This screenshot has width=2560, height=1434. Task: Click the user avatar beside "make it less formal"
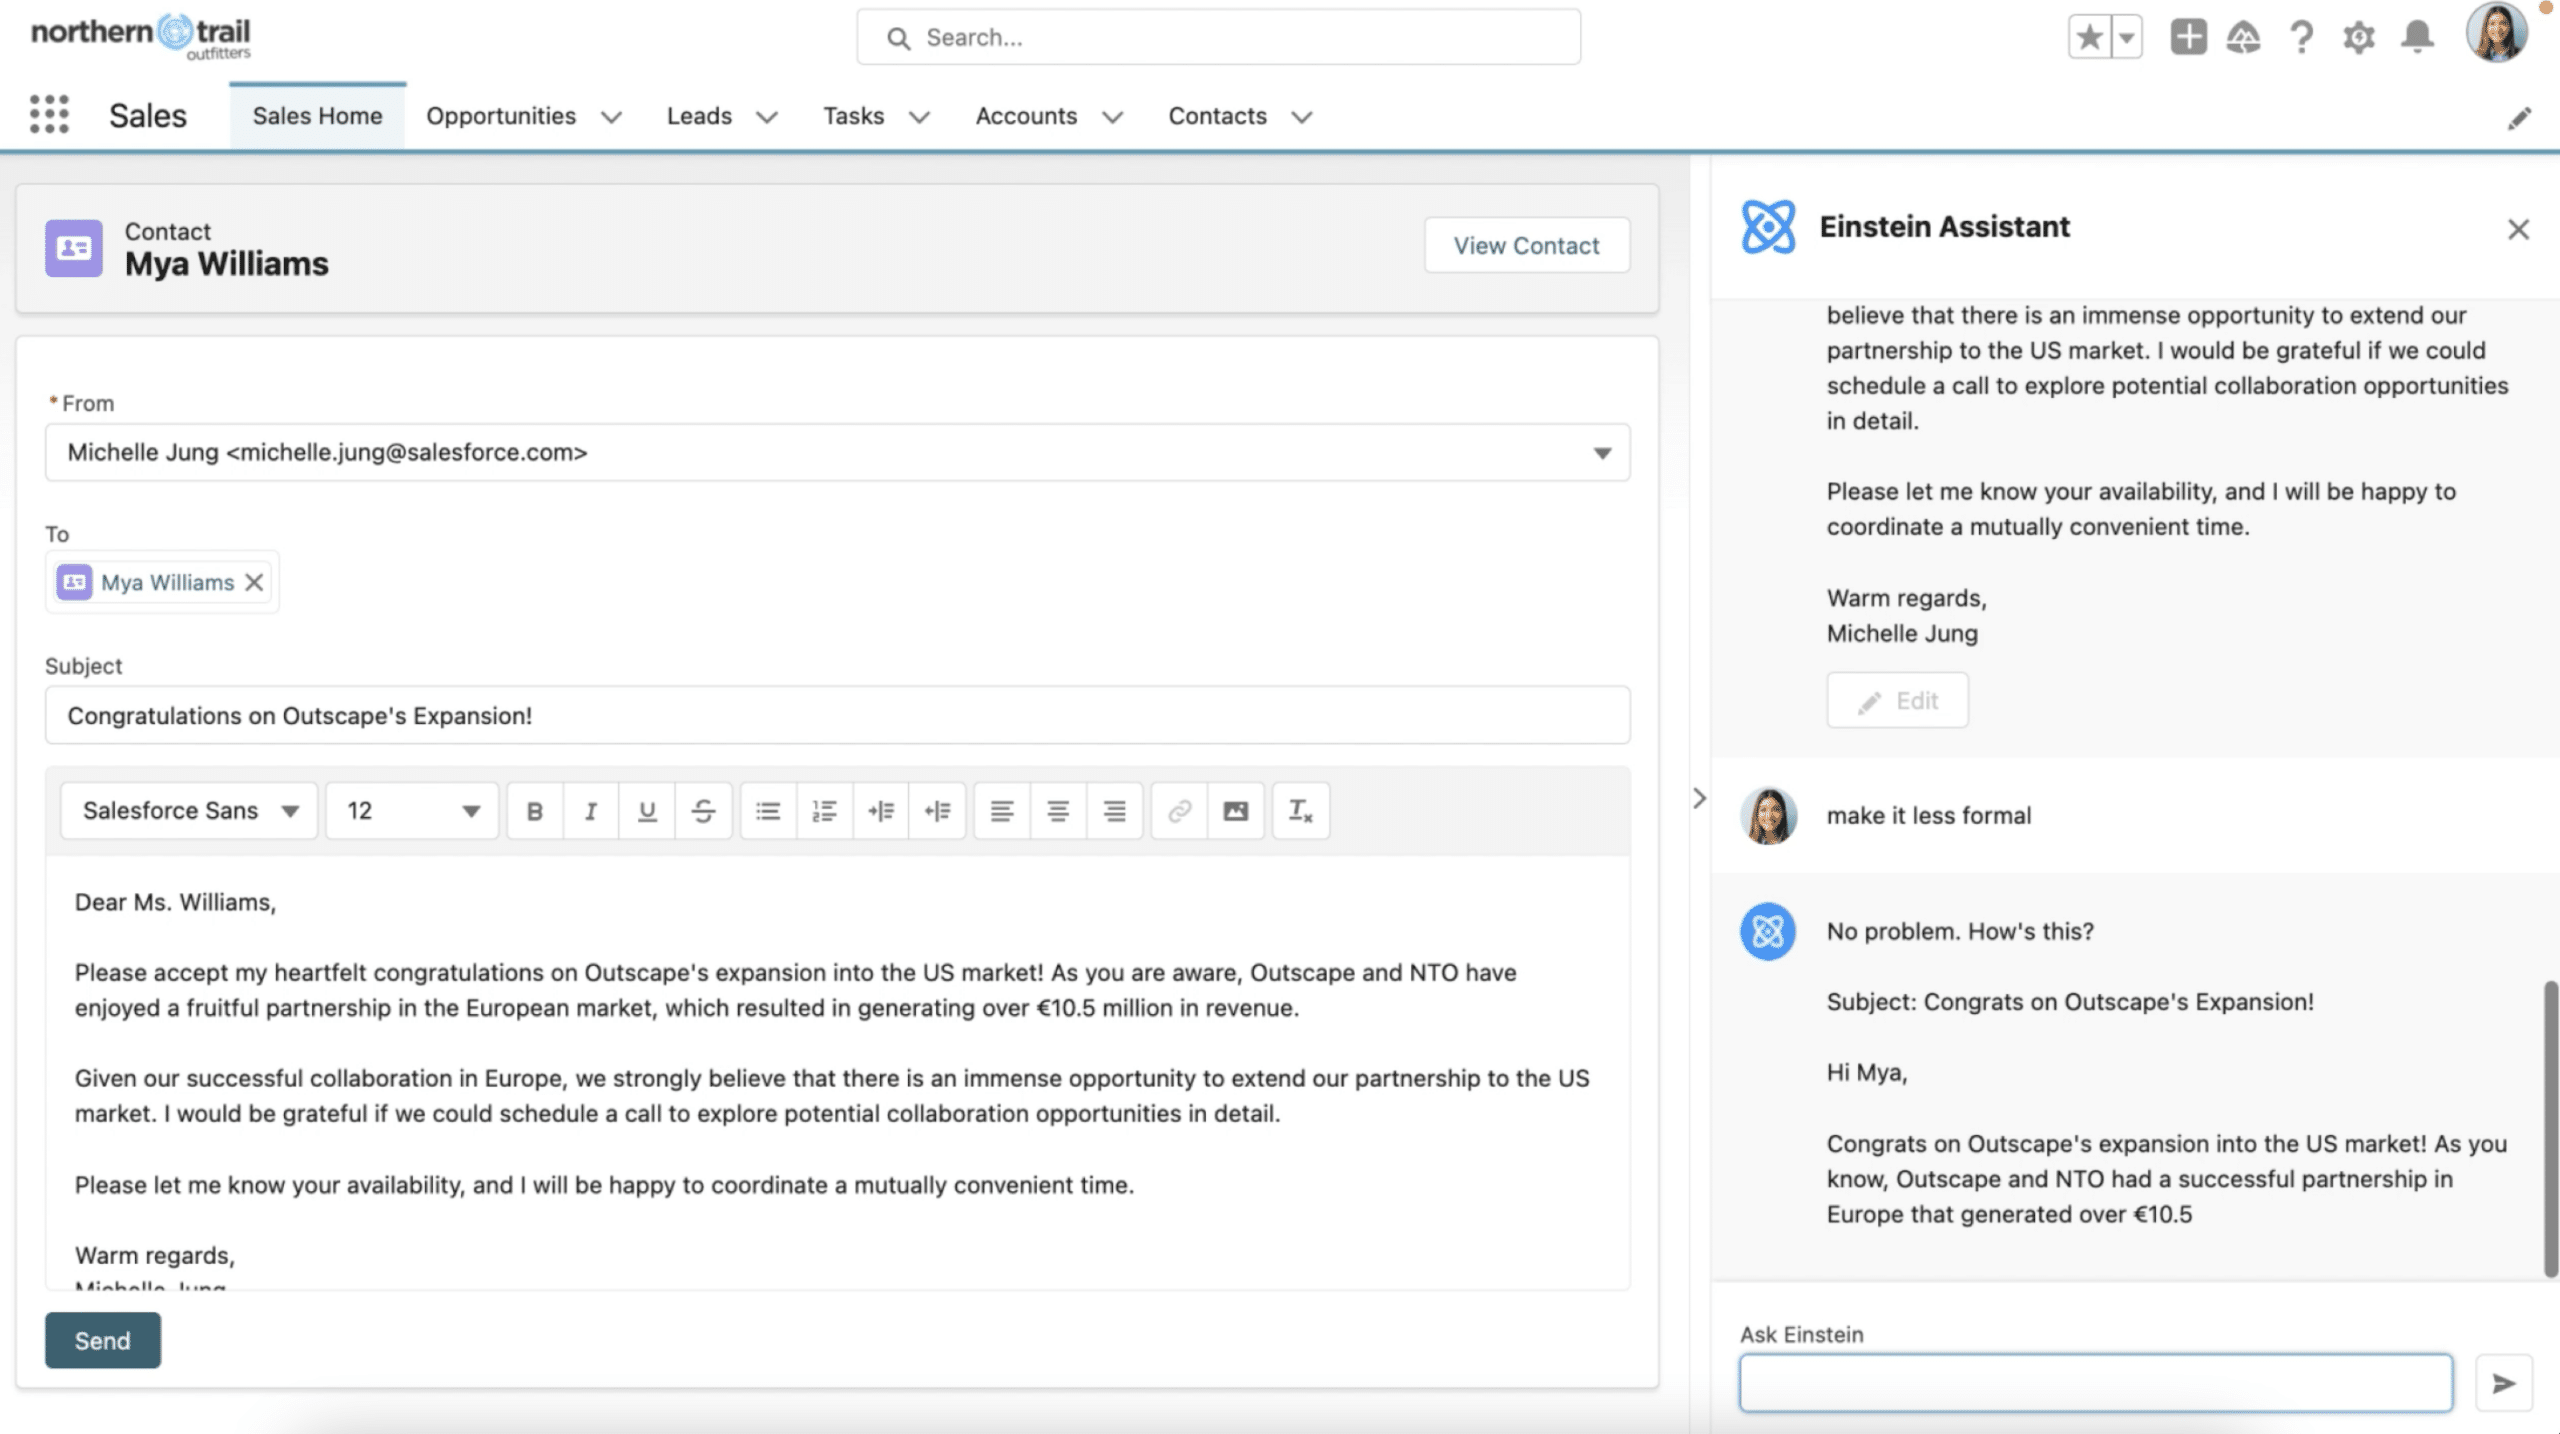(1768, 816)
